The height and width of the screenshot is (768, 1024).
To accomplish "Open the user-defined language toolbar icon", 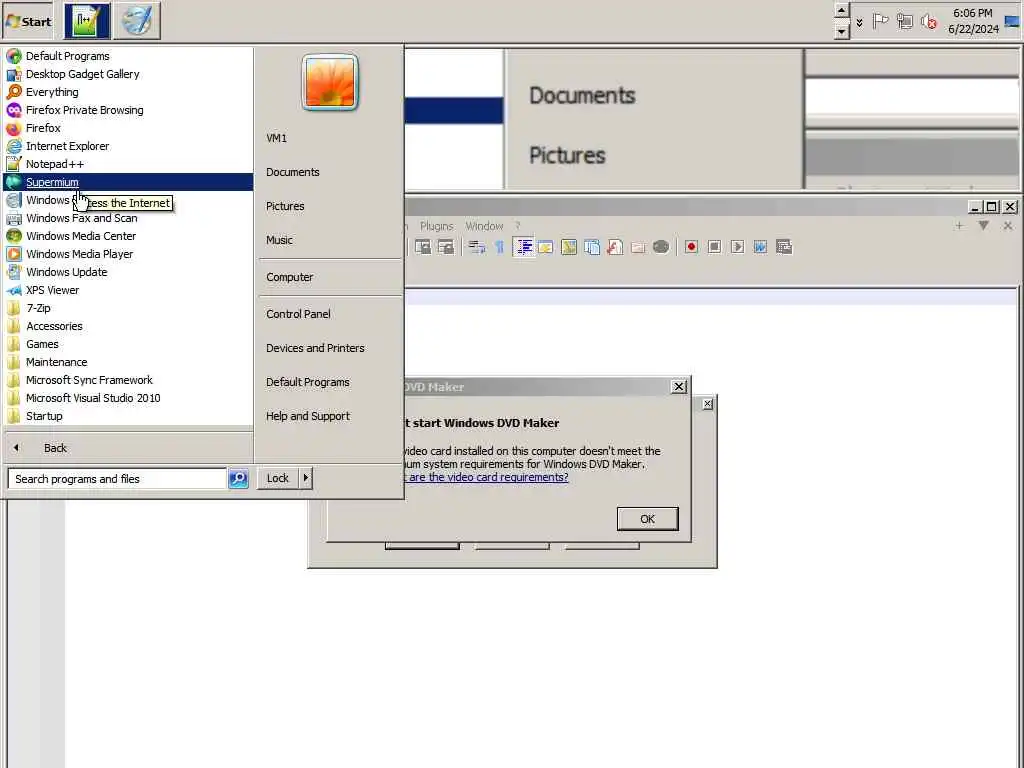I will point(546,247).
